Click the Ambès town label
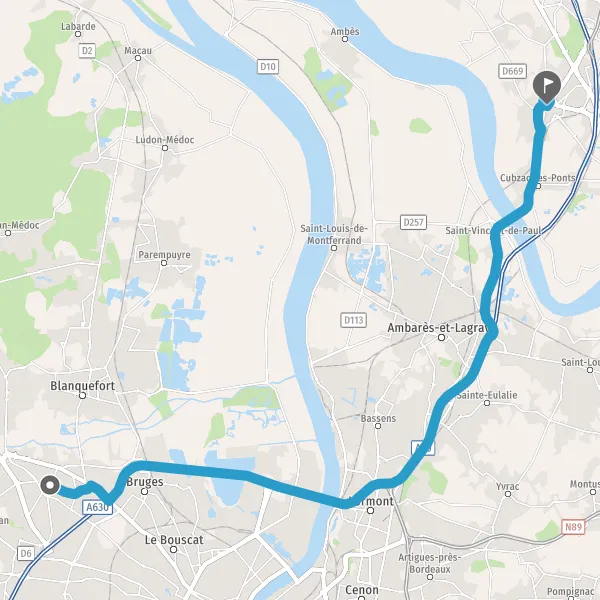Screen dimensions: 600x600 click(x=345, y=31)
